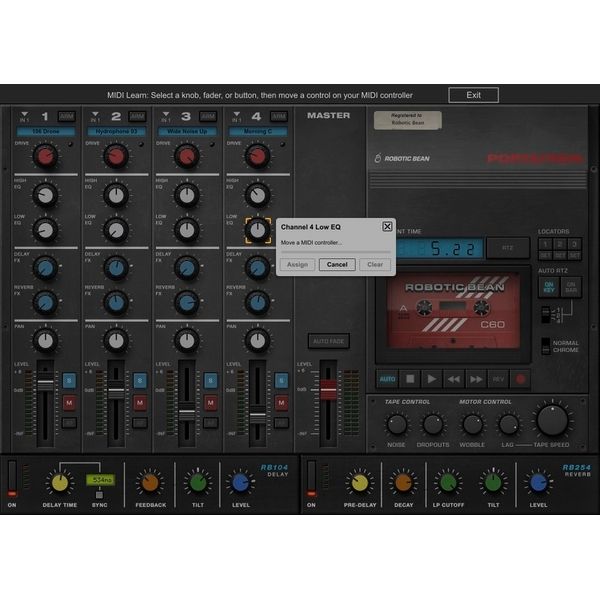
Task: Select channel 1 Drive knob
Action: (46, 156)
